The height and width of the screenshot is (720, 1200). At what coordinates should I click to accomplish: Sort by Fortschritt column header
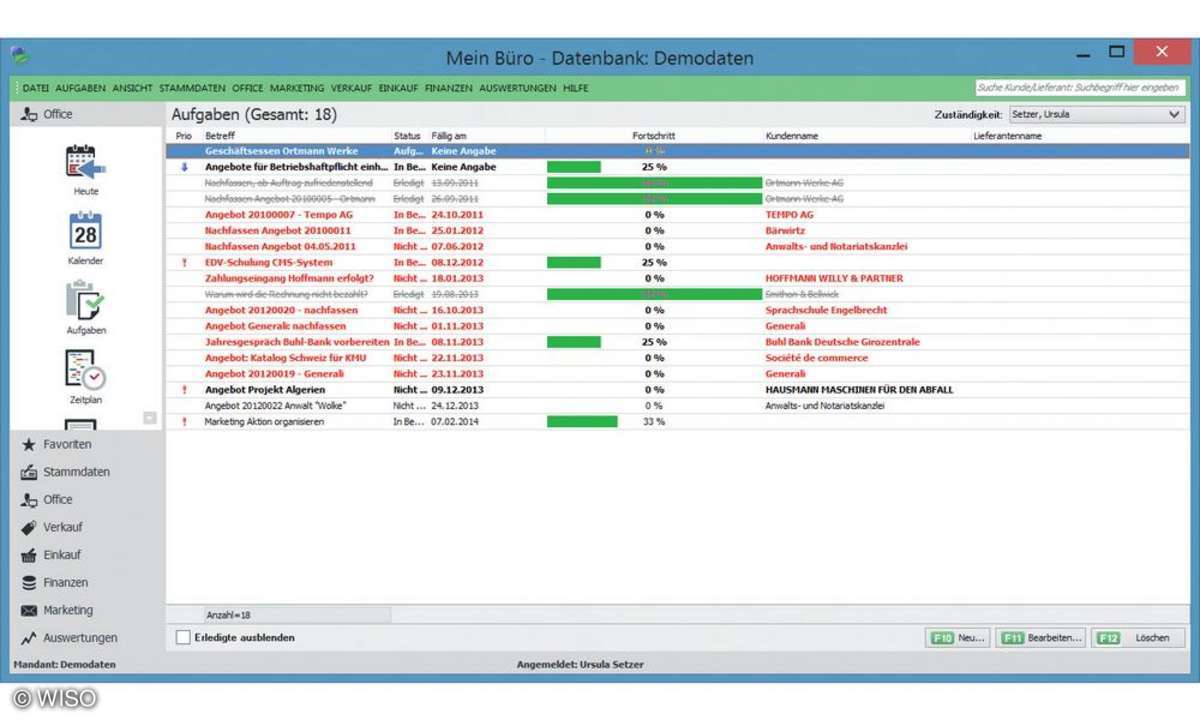click(x=654, y=135)
